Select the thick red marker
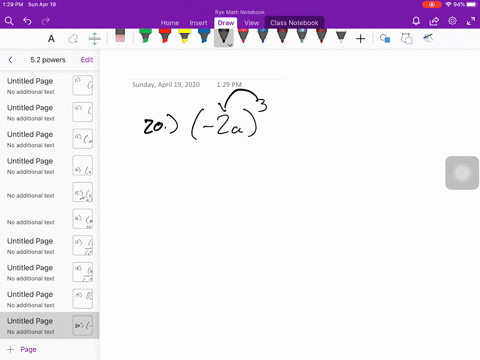480x360 pixels. pos(165,36)
